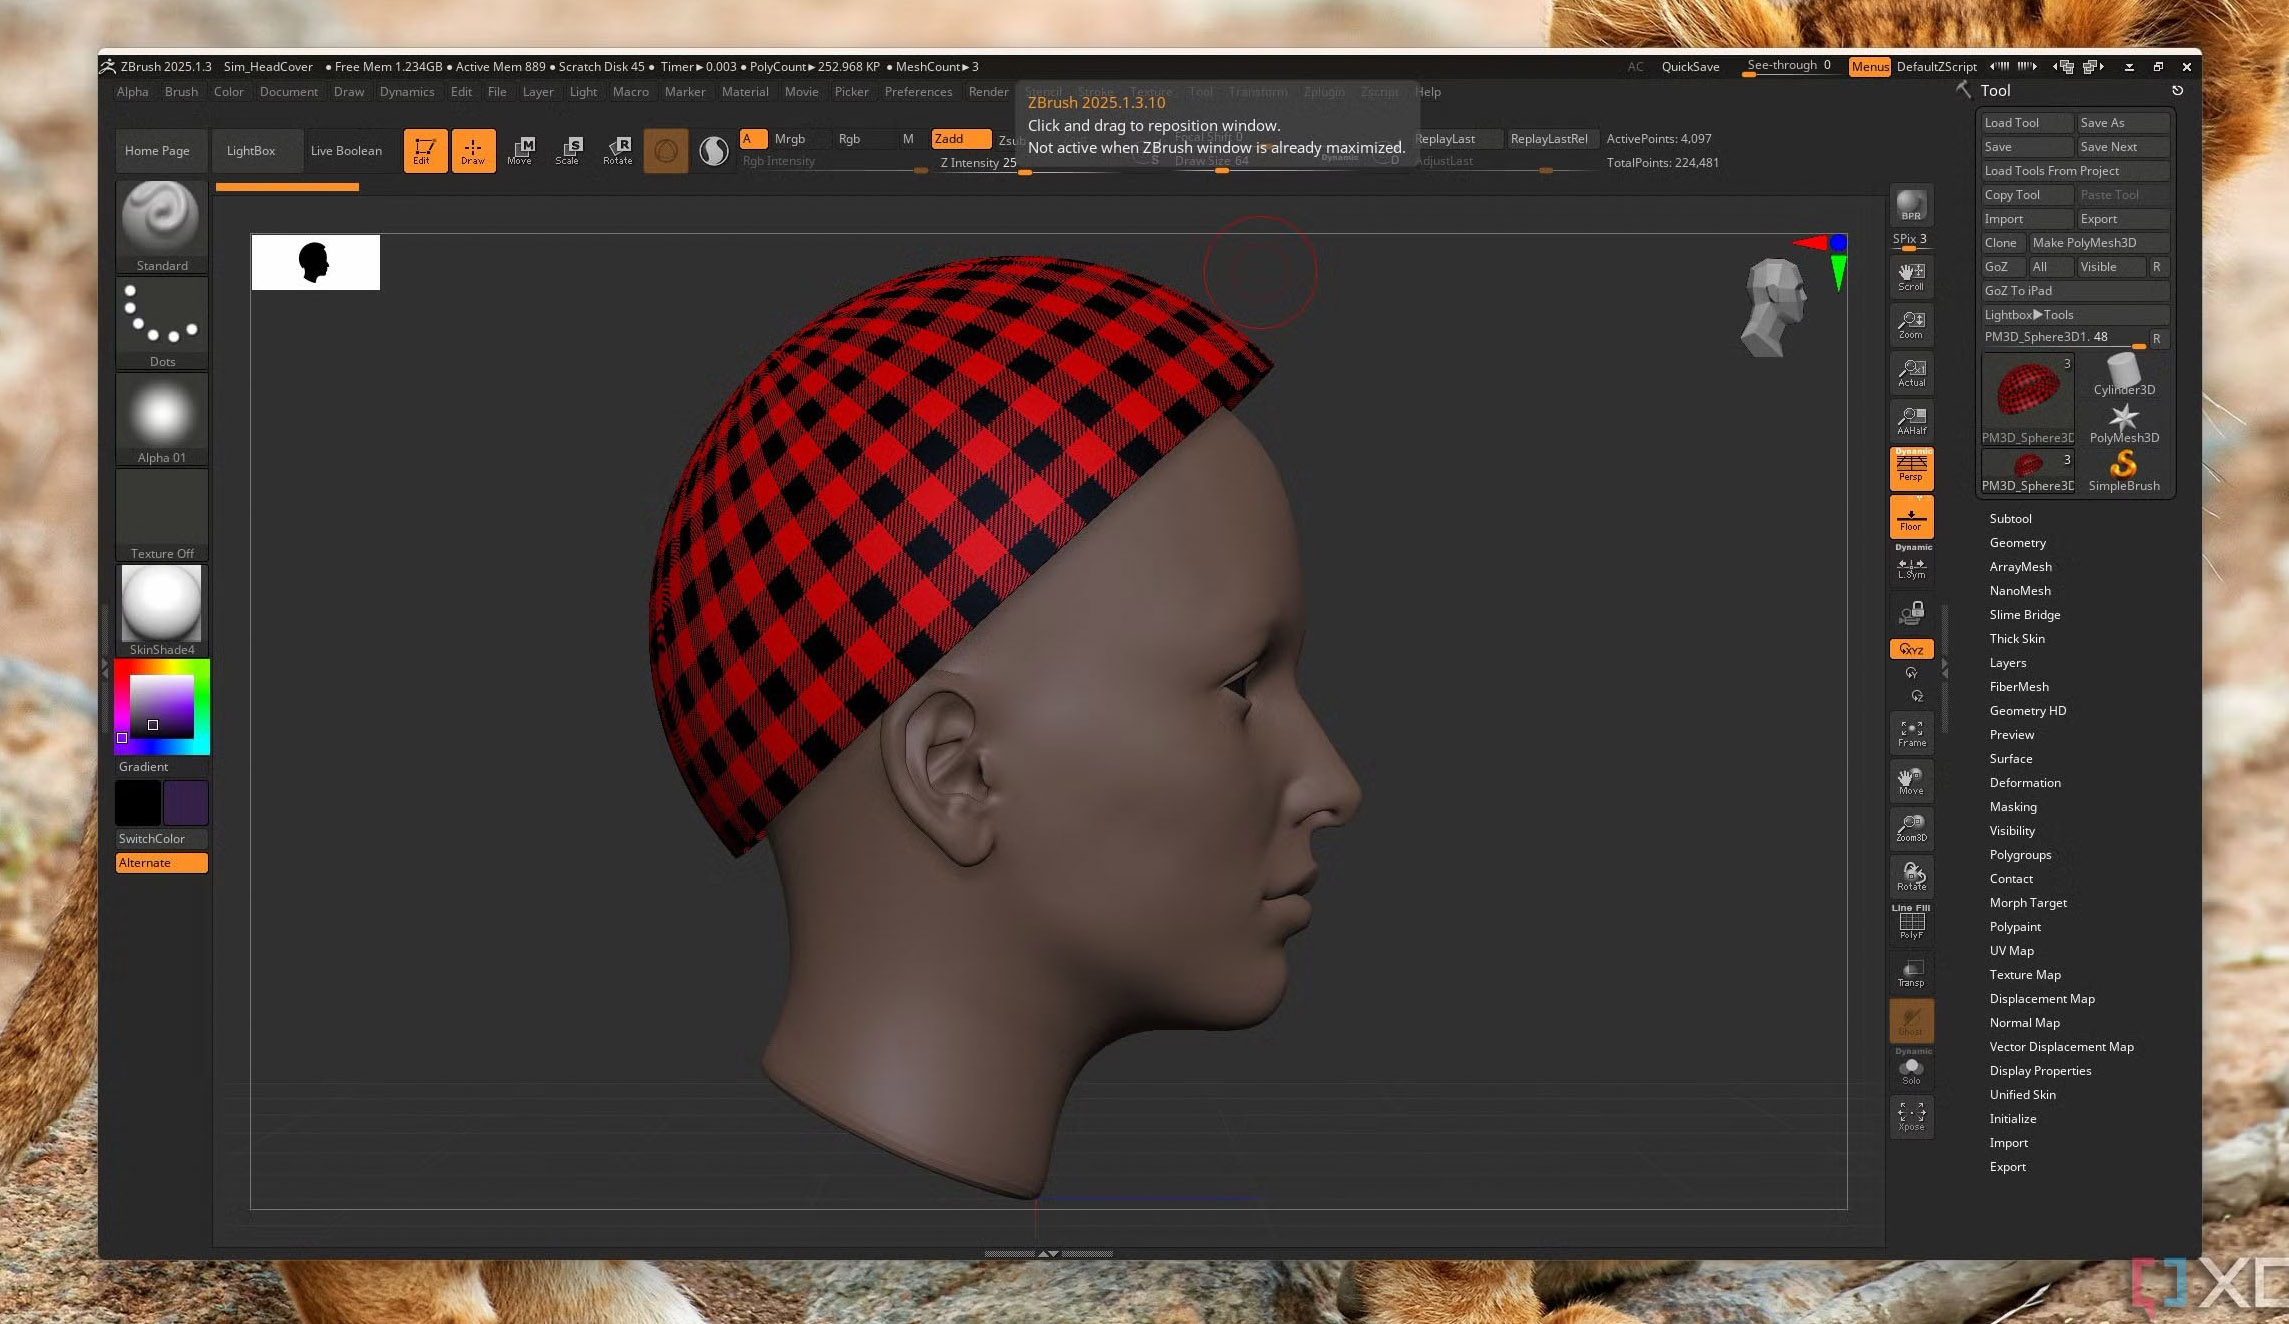Activate the Draw mode button
This screenshot has height=1324, width=2289.
473,151
